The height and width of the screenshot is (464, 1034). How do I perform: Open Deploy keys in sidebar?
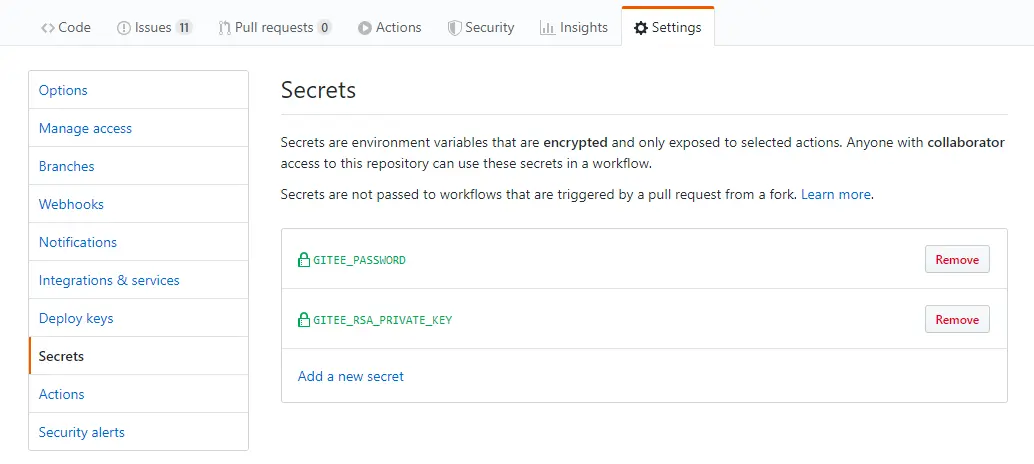[76, 318]
